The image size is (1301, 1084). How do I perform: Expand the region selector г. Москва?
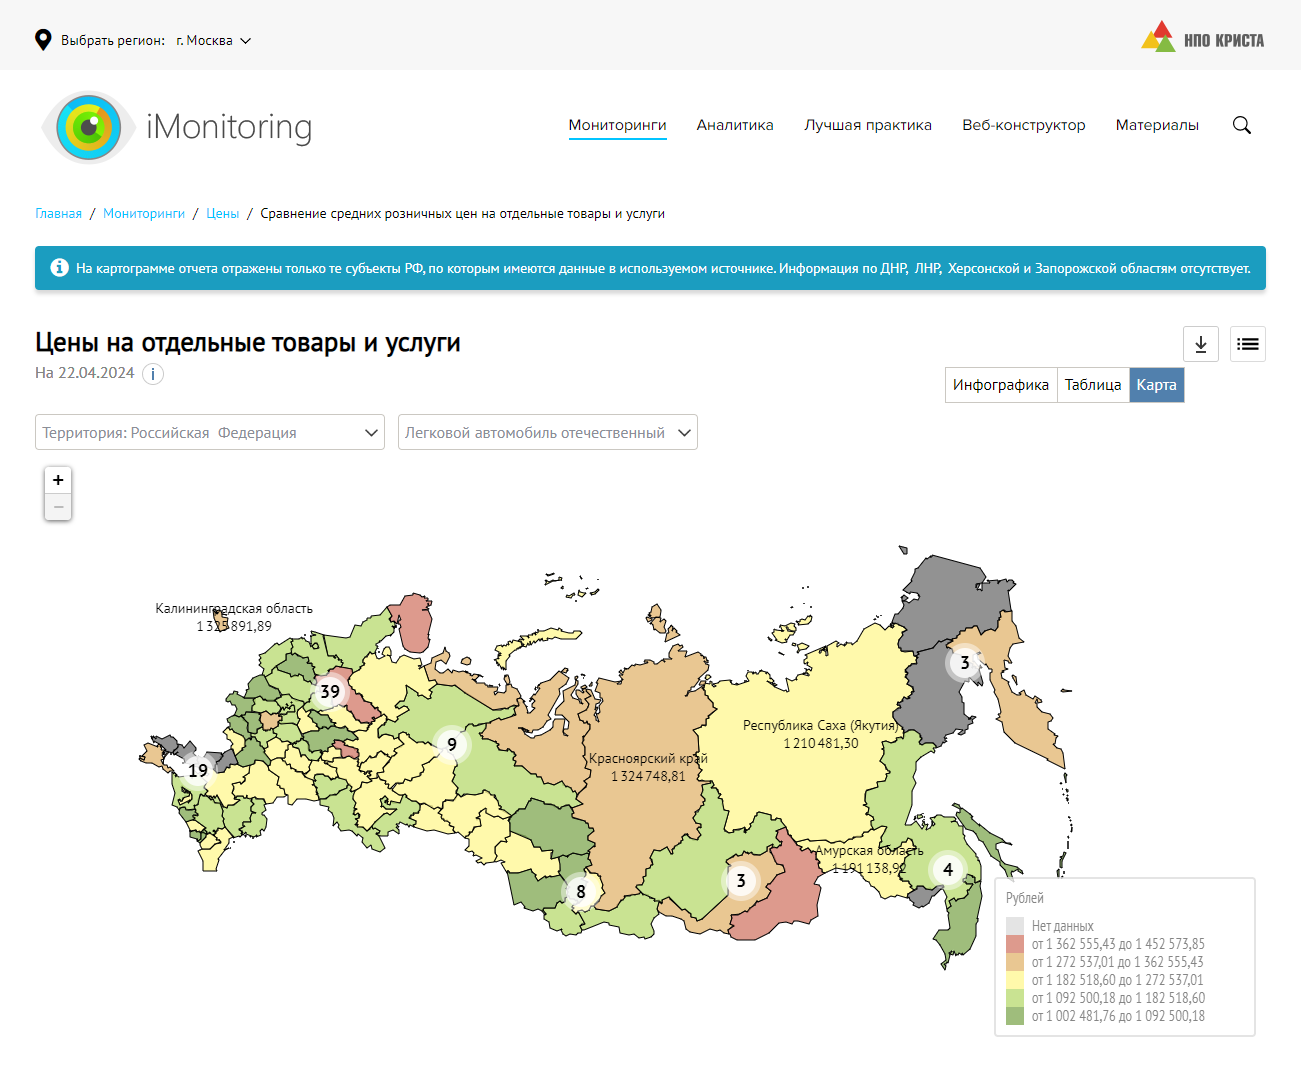pos(213,41)
